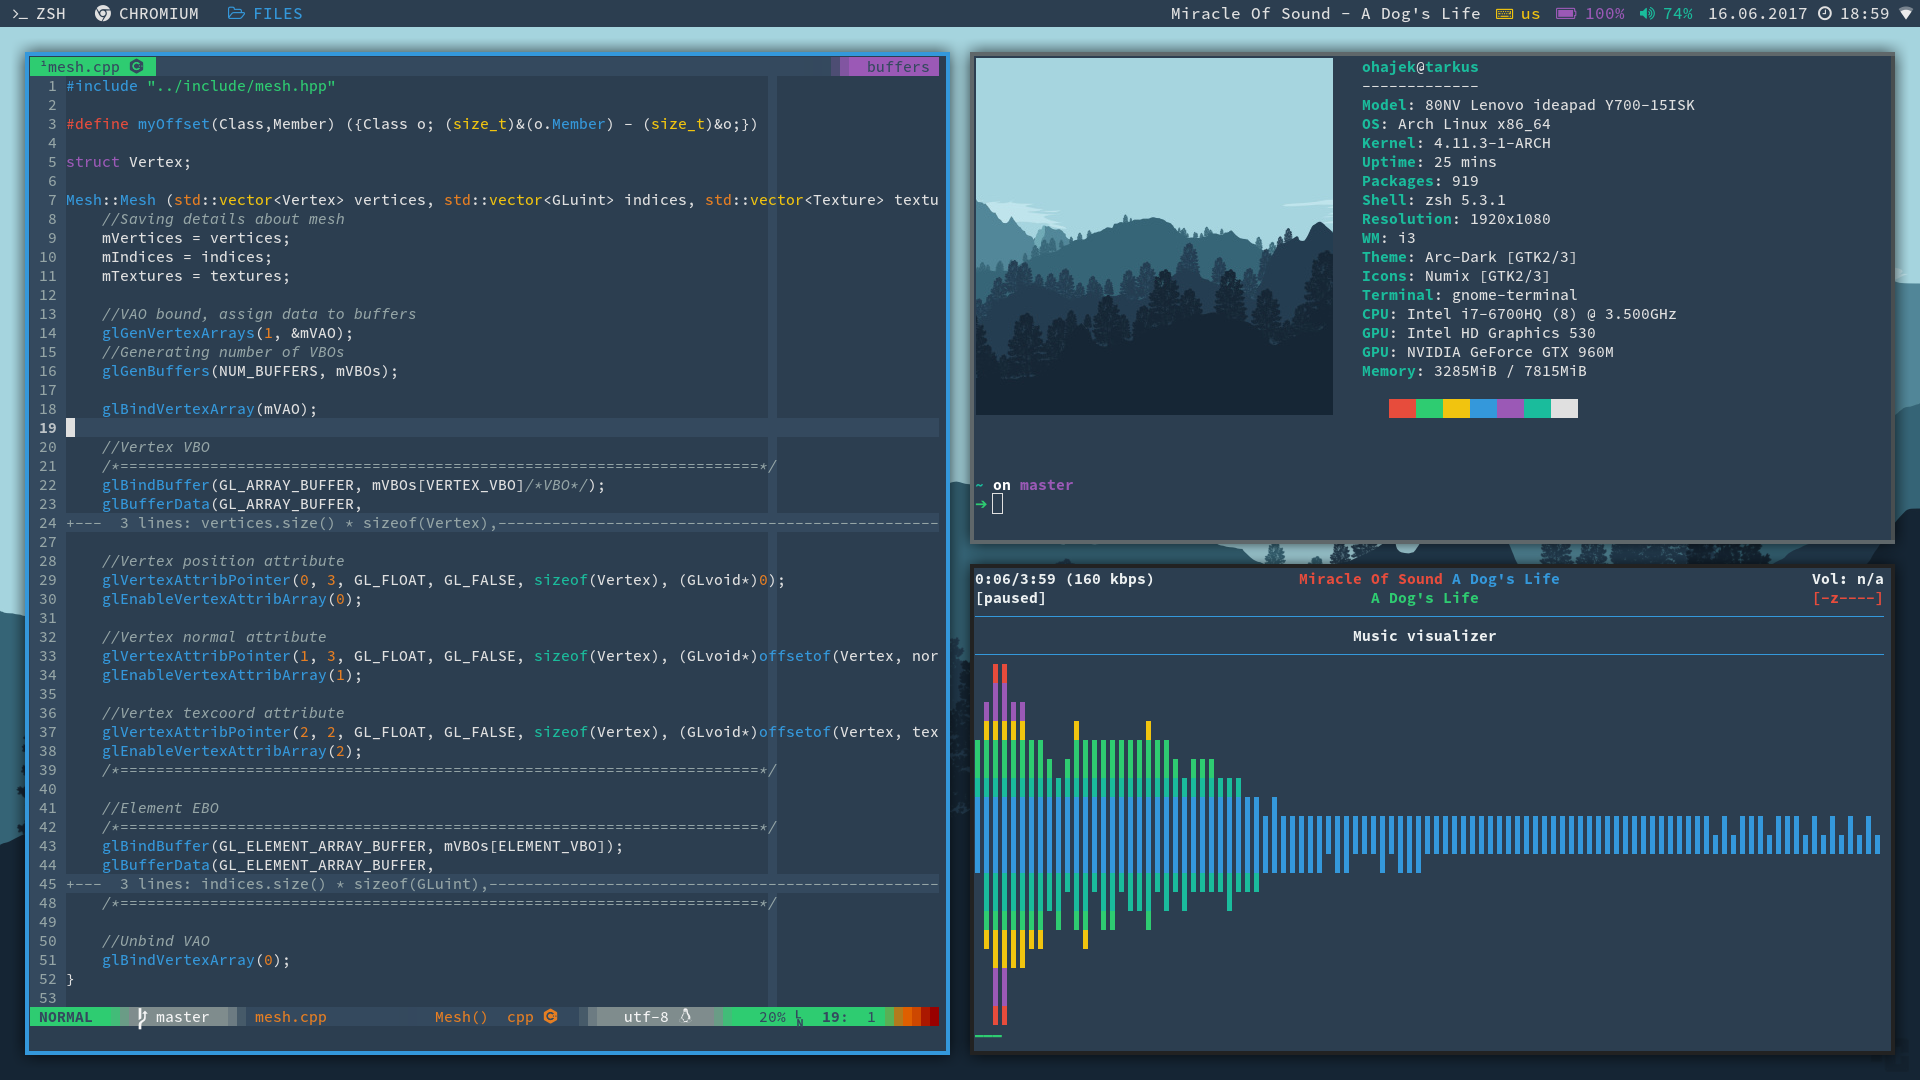Place cursor on the #include mesh.hpp line

201,86
